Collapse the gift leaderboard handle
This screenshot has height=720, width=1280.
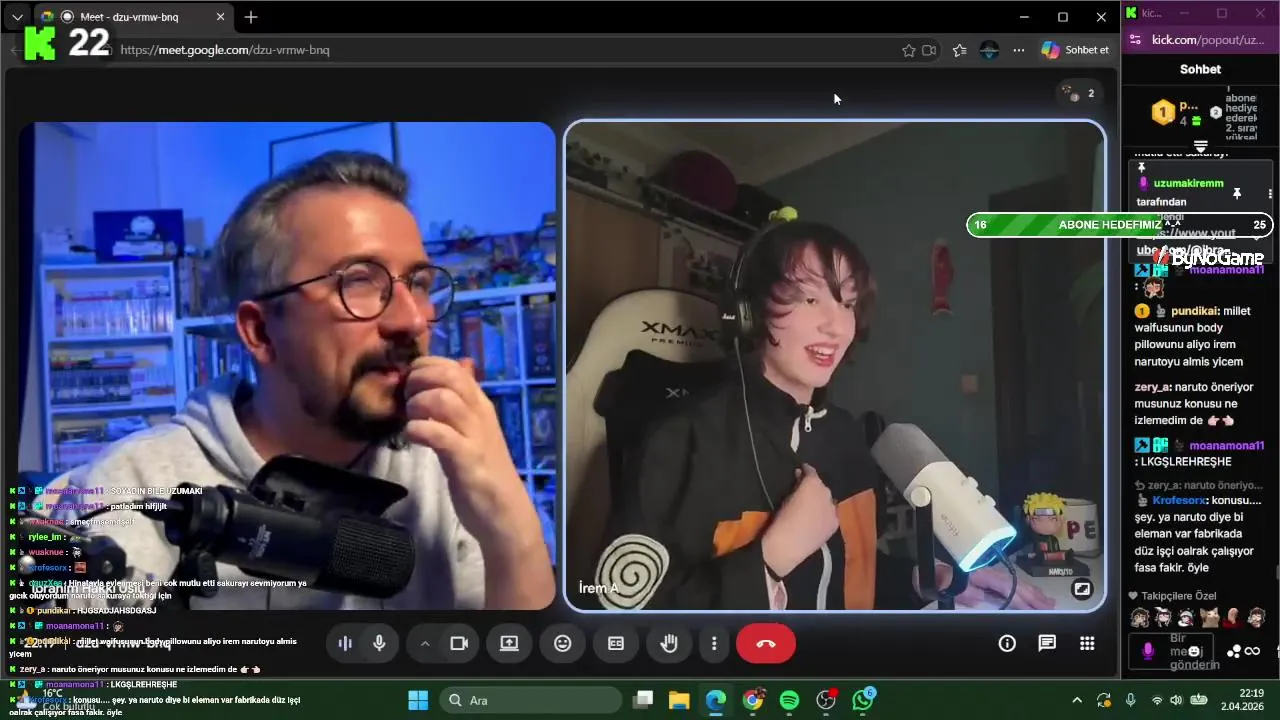pos(1201,146)
